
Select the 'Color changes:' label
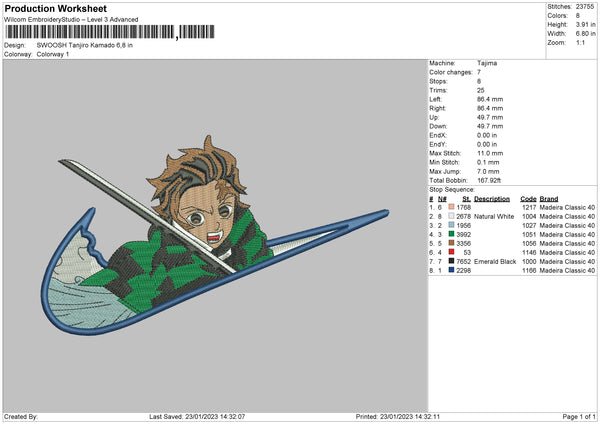451,72
